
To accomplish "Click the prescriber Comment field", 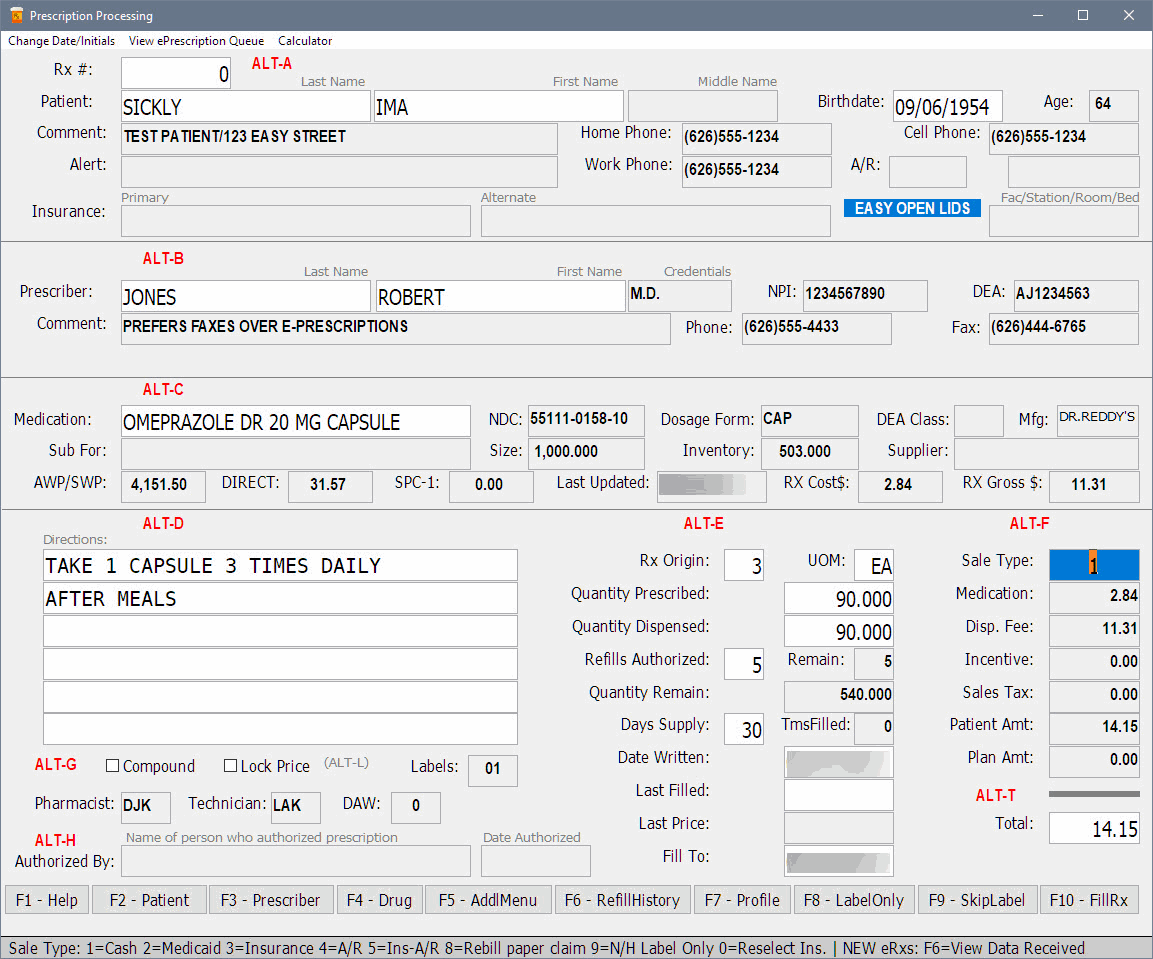I will [x=396, y=328].
